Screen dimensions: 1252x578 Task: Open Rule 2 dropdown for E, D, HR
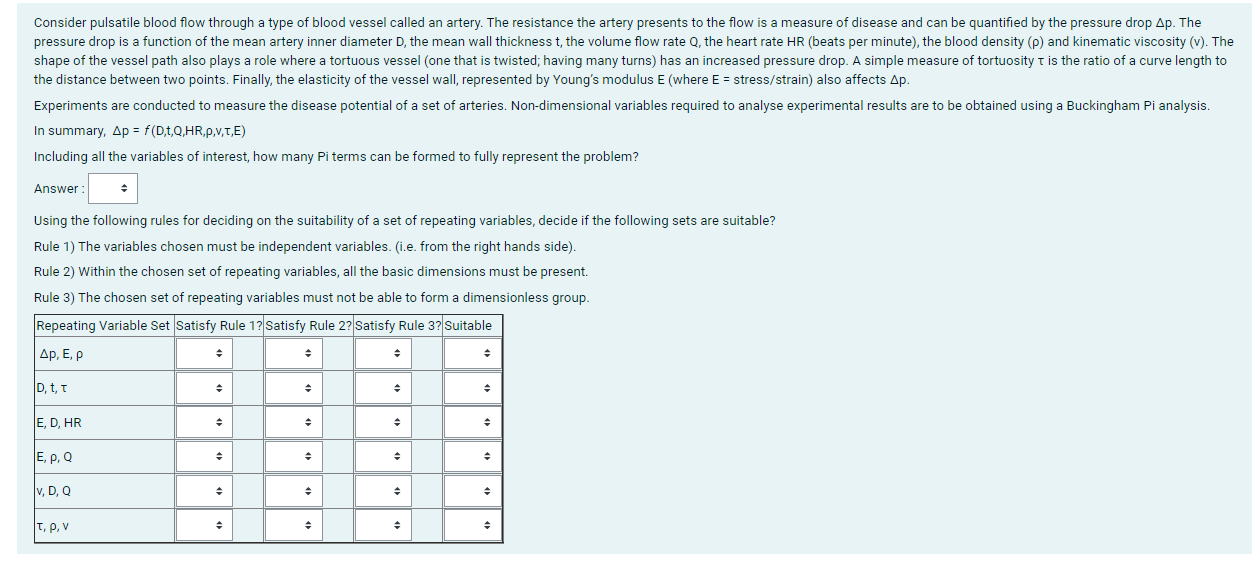(x=294, y=423)
